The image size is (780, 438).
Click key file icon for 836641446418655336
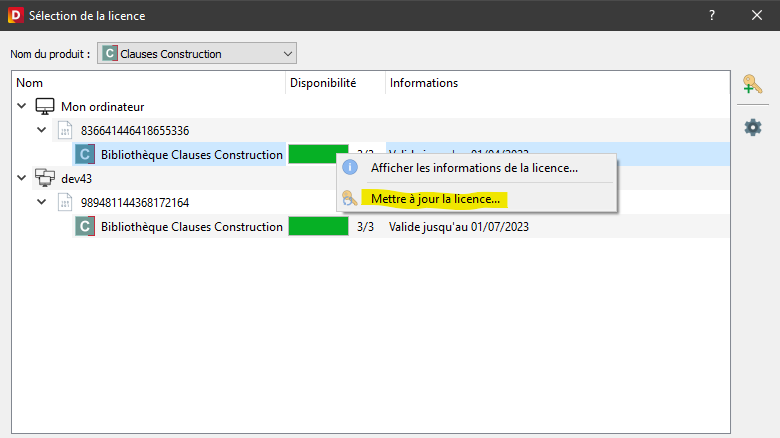pos(65,130)
